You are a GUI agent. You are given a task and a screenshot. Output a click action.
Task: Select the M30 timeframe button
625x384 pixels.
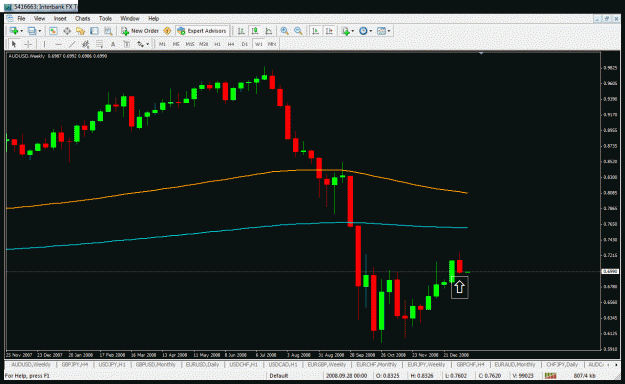coord(204,44)
